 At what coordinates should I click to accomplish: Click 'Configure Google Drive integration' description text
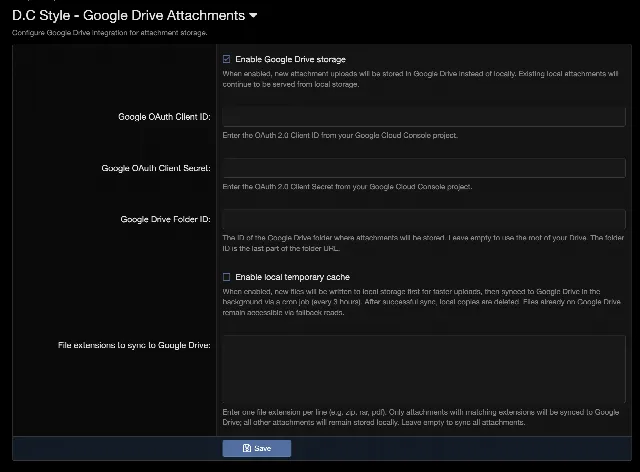pyautogui.click(x=109, y=33)
